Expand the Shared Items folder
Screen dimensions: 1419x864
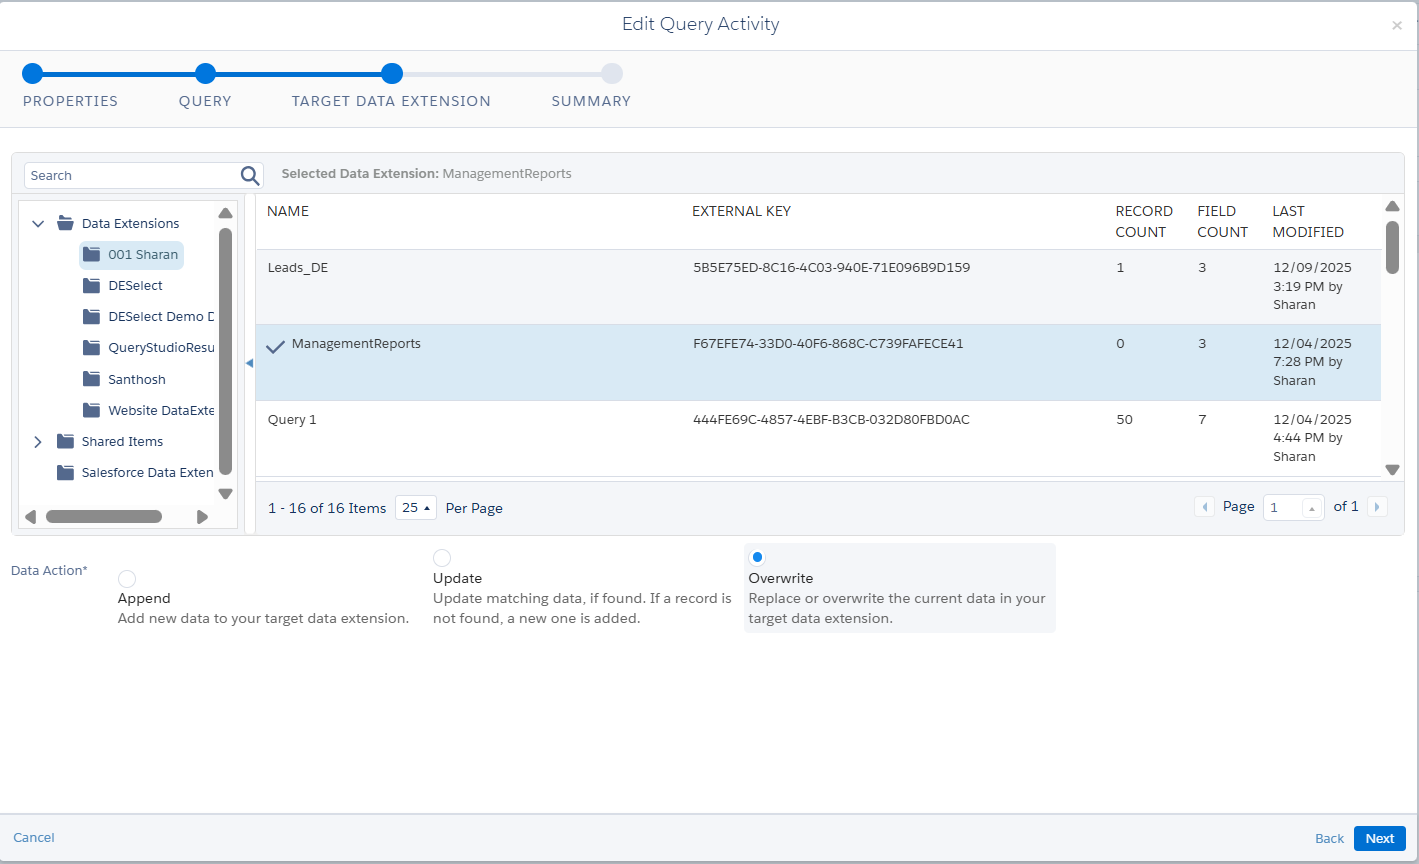[38, 442]
